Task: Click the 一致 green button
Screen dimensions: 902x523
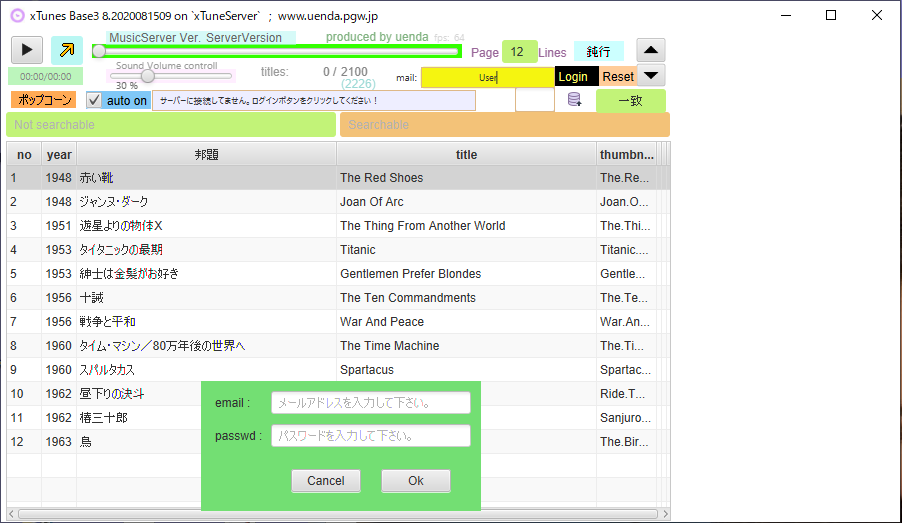Action: click(630, 101)
